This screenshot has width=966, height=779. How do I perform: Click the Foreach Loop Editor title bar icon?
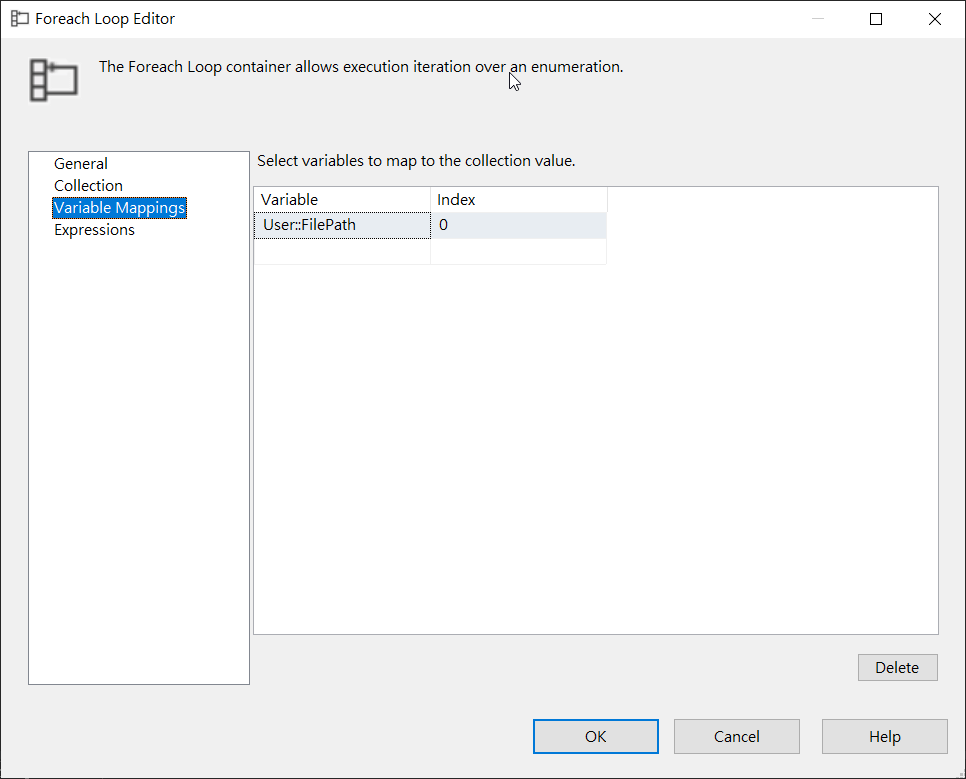[x=19, y=19]
